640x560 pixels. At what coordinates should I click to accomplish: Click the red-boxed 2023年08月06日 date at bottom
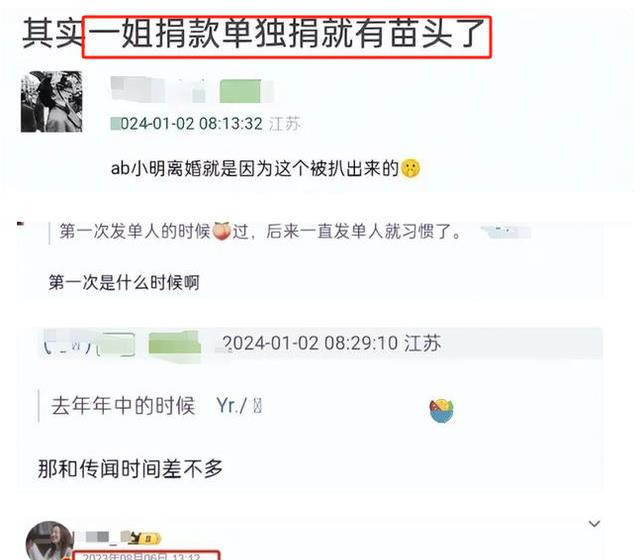(x=146, y=556)
